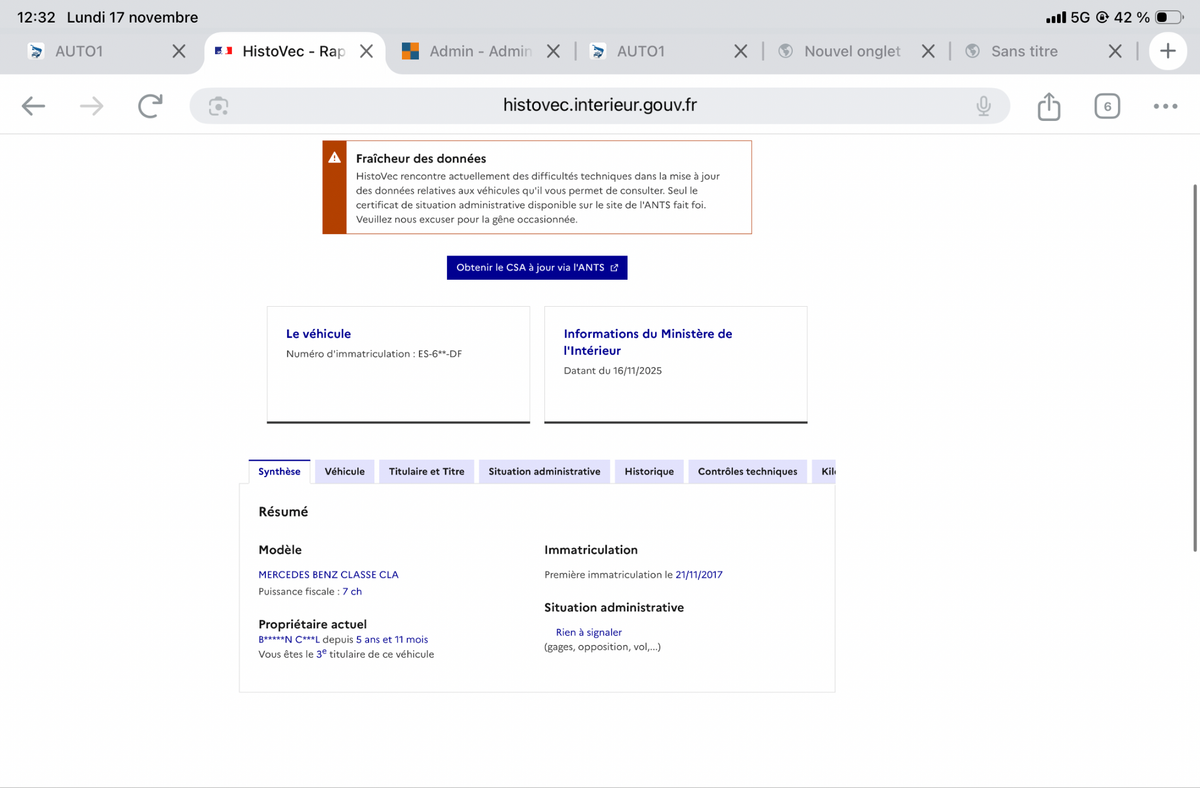The width and height of the screenshot is (1200, 788).
Task: Close the first AUTO1 tab
Action: pos(178,51)
